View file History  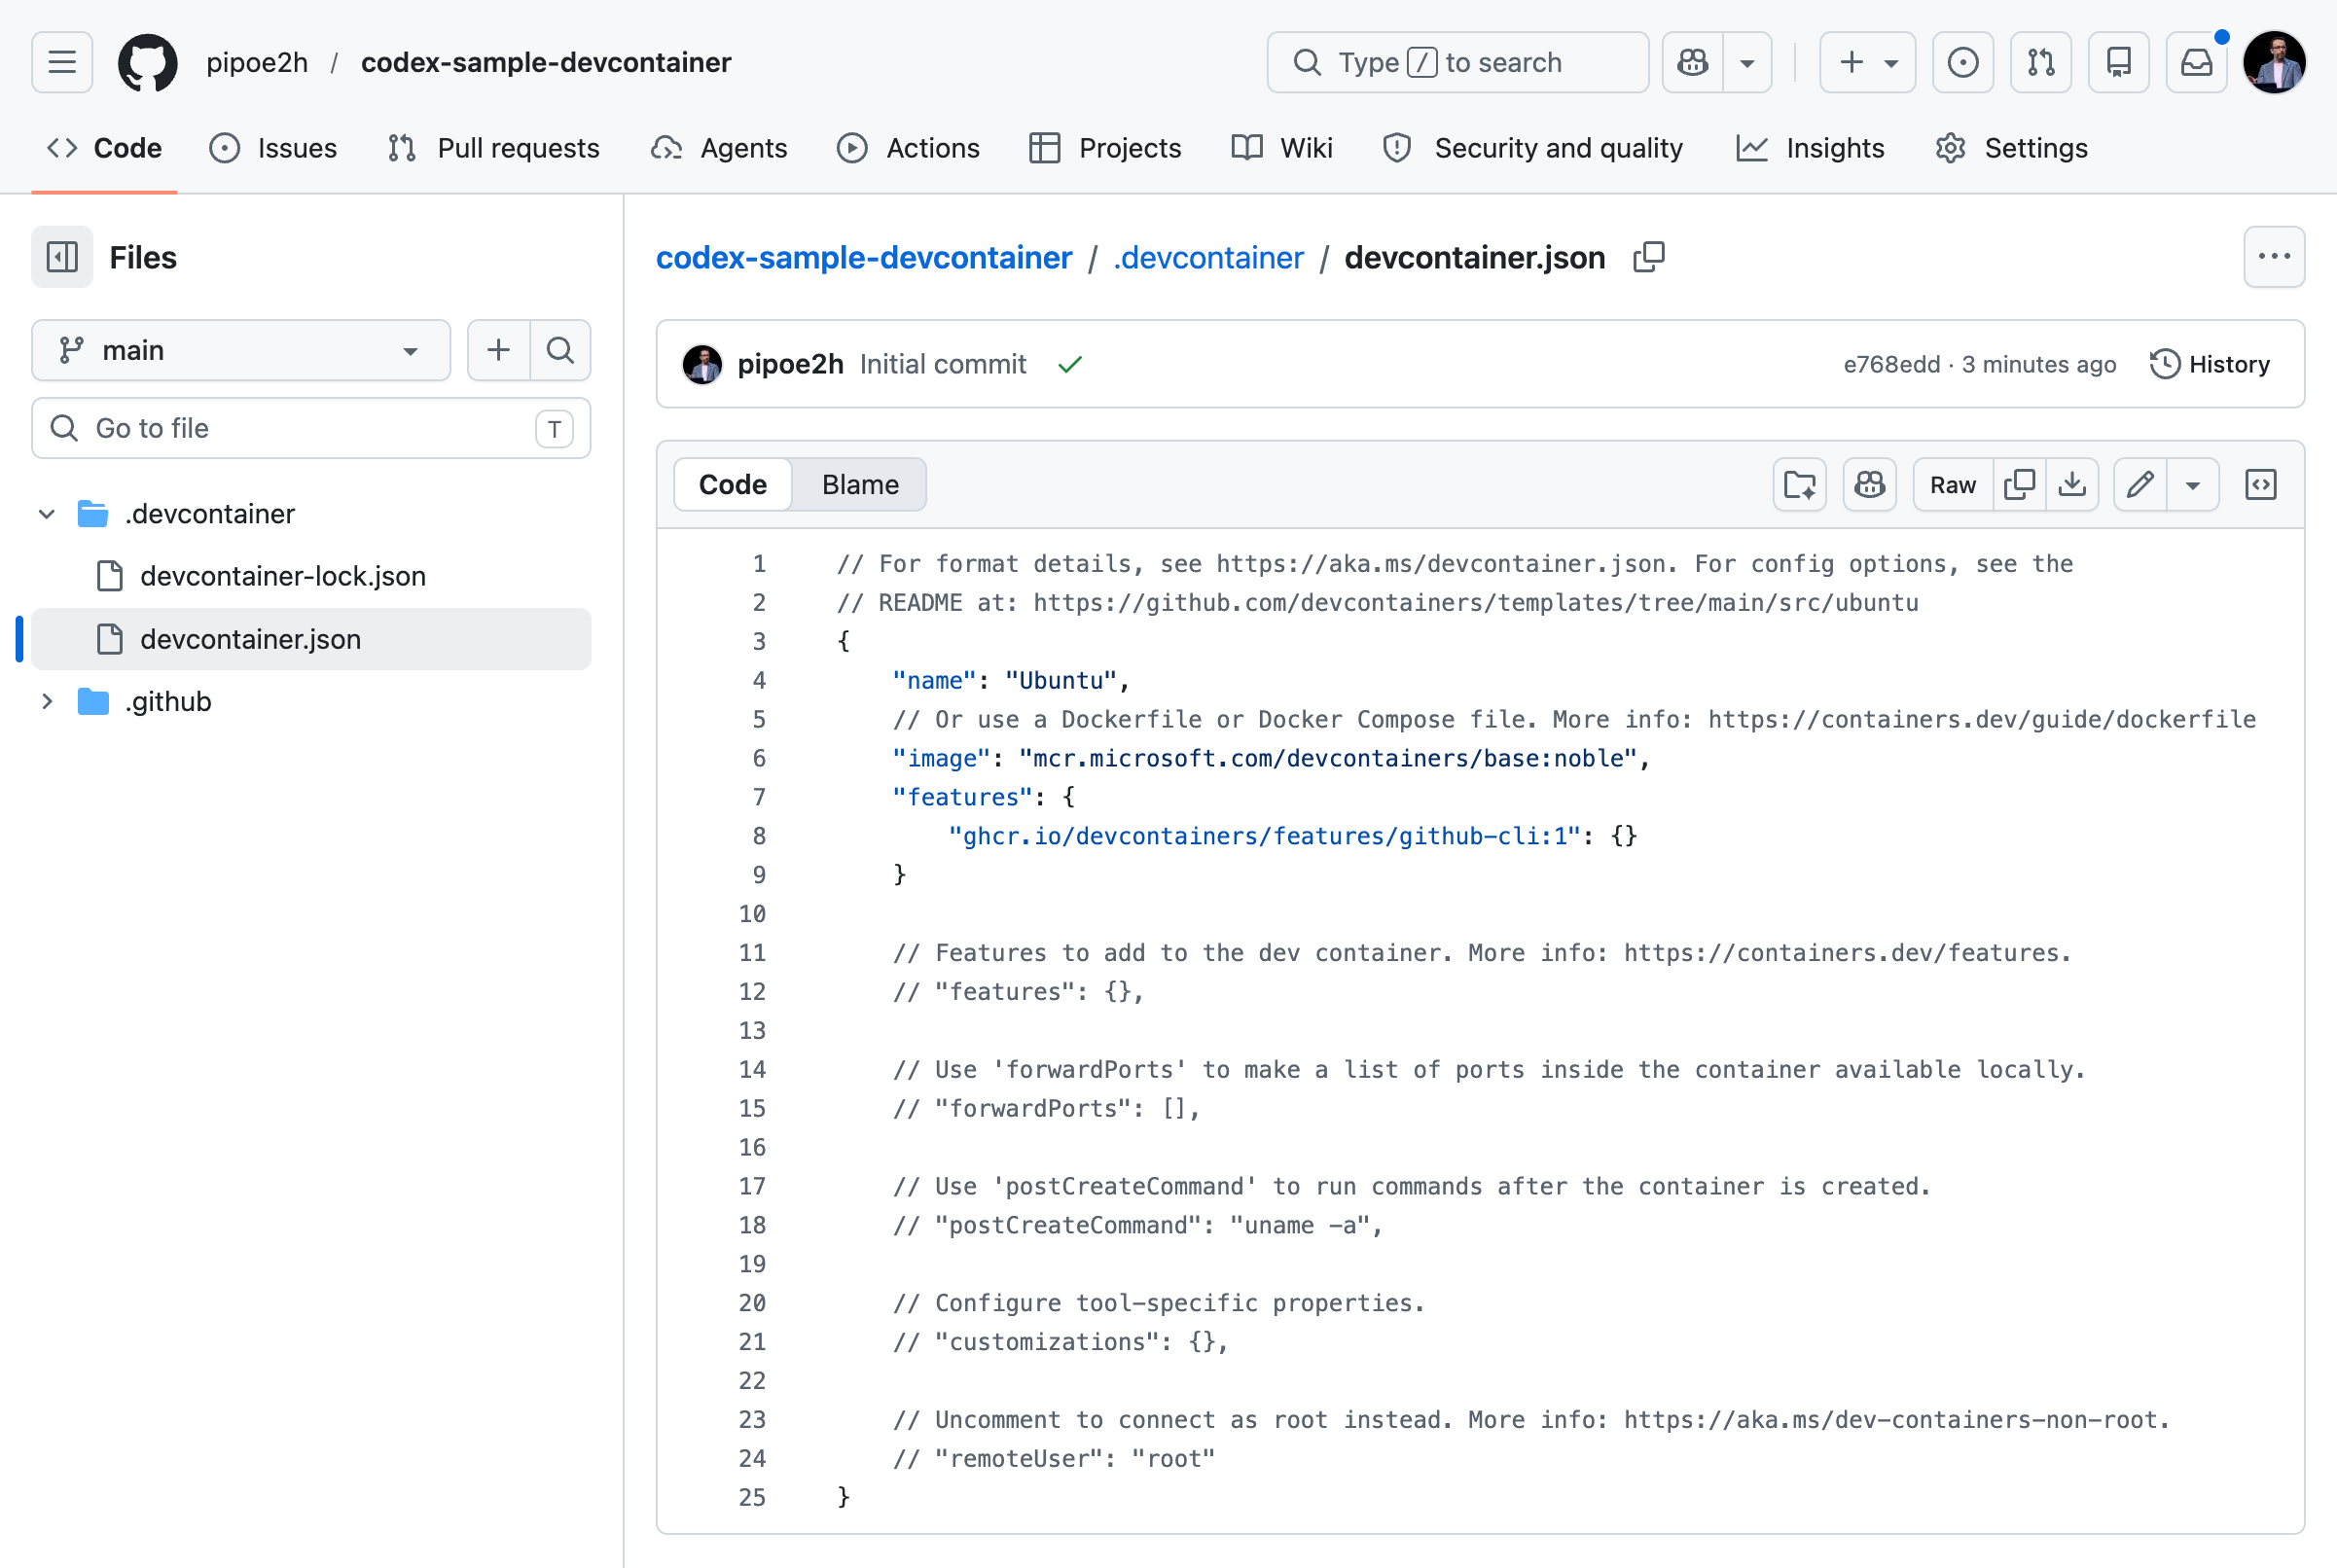coord(2210,364)
